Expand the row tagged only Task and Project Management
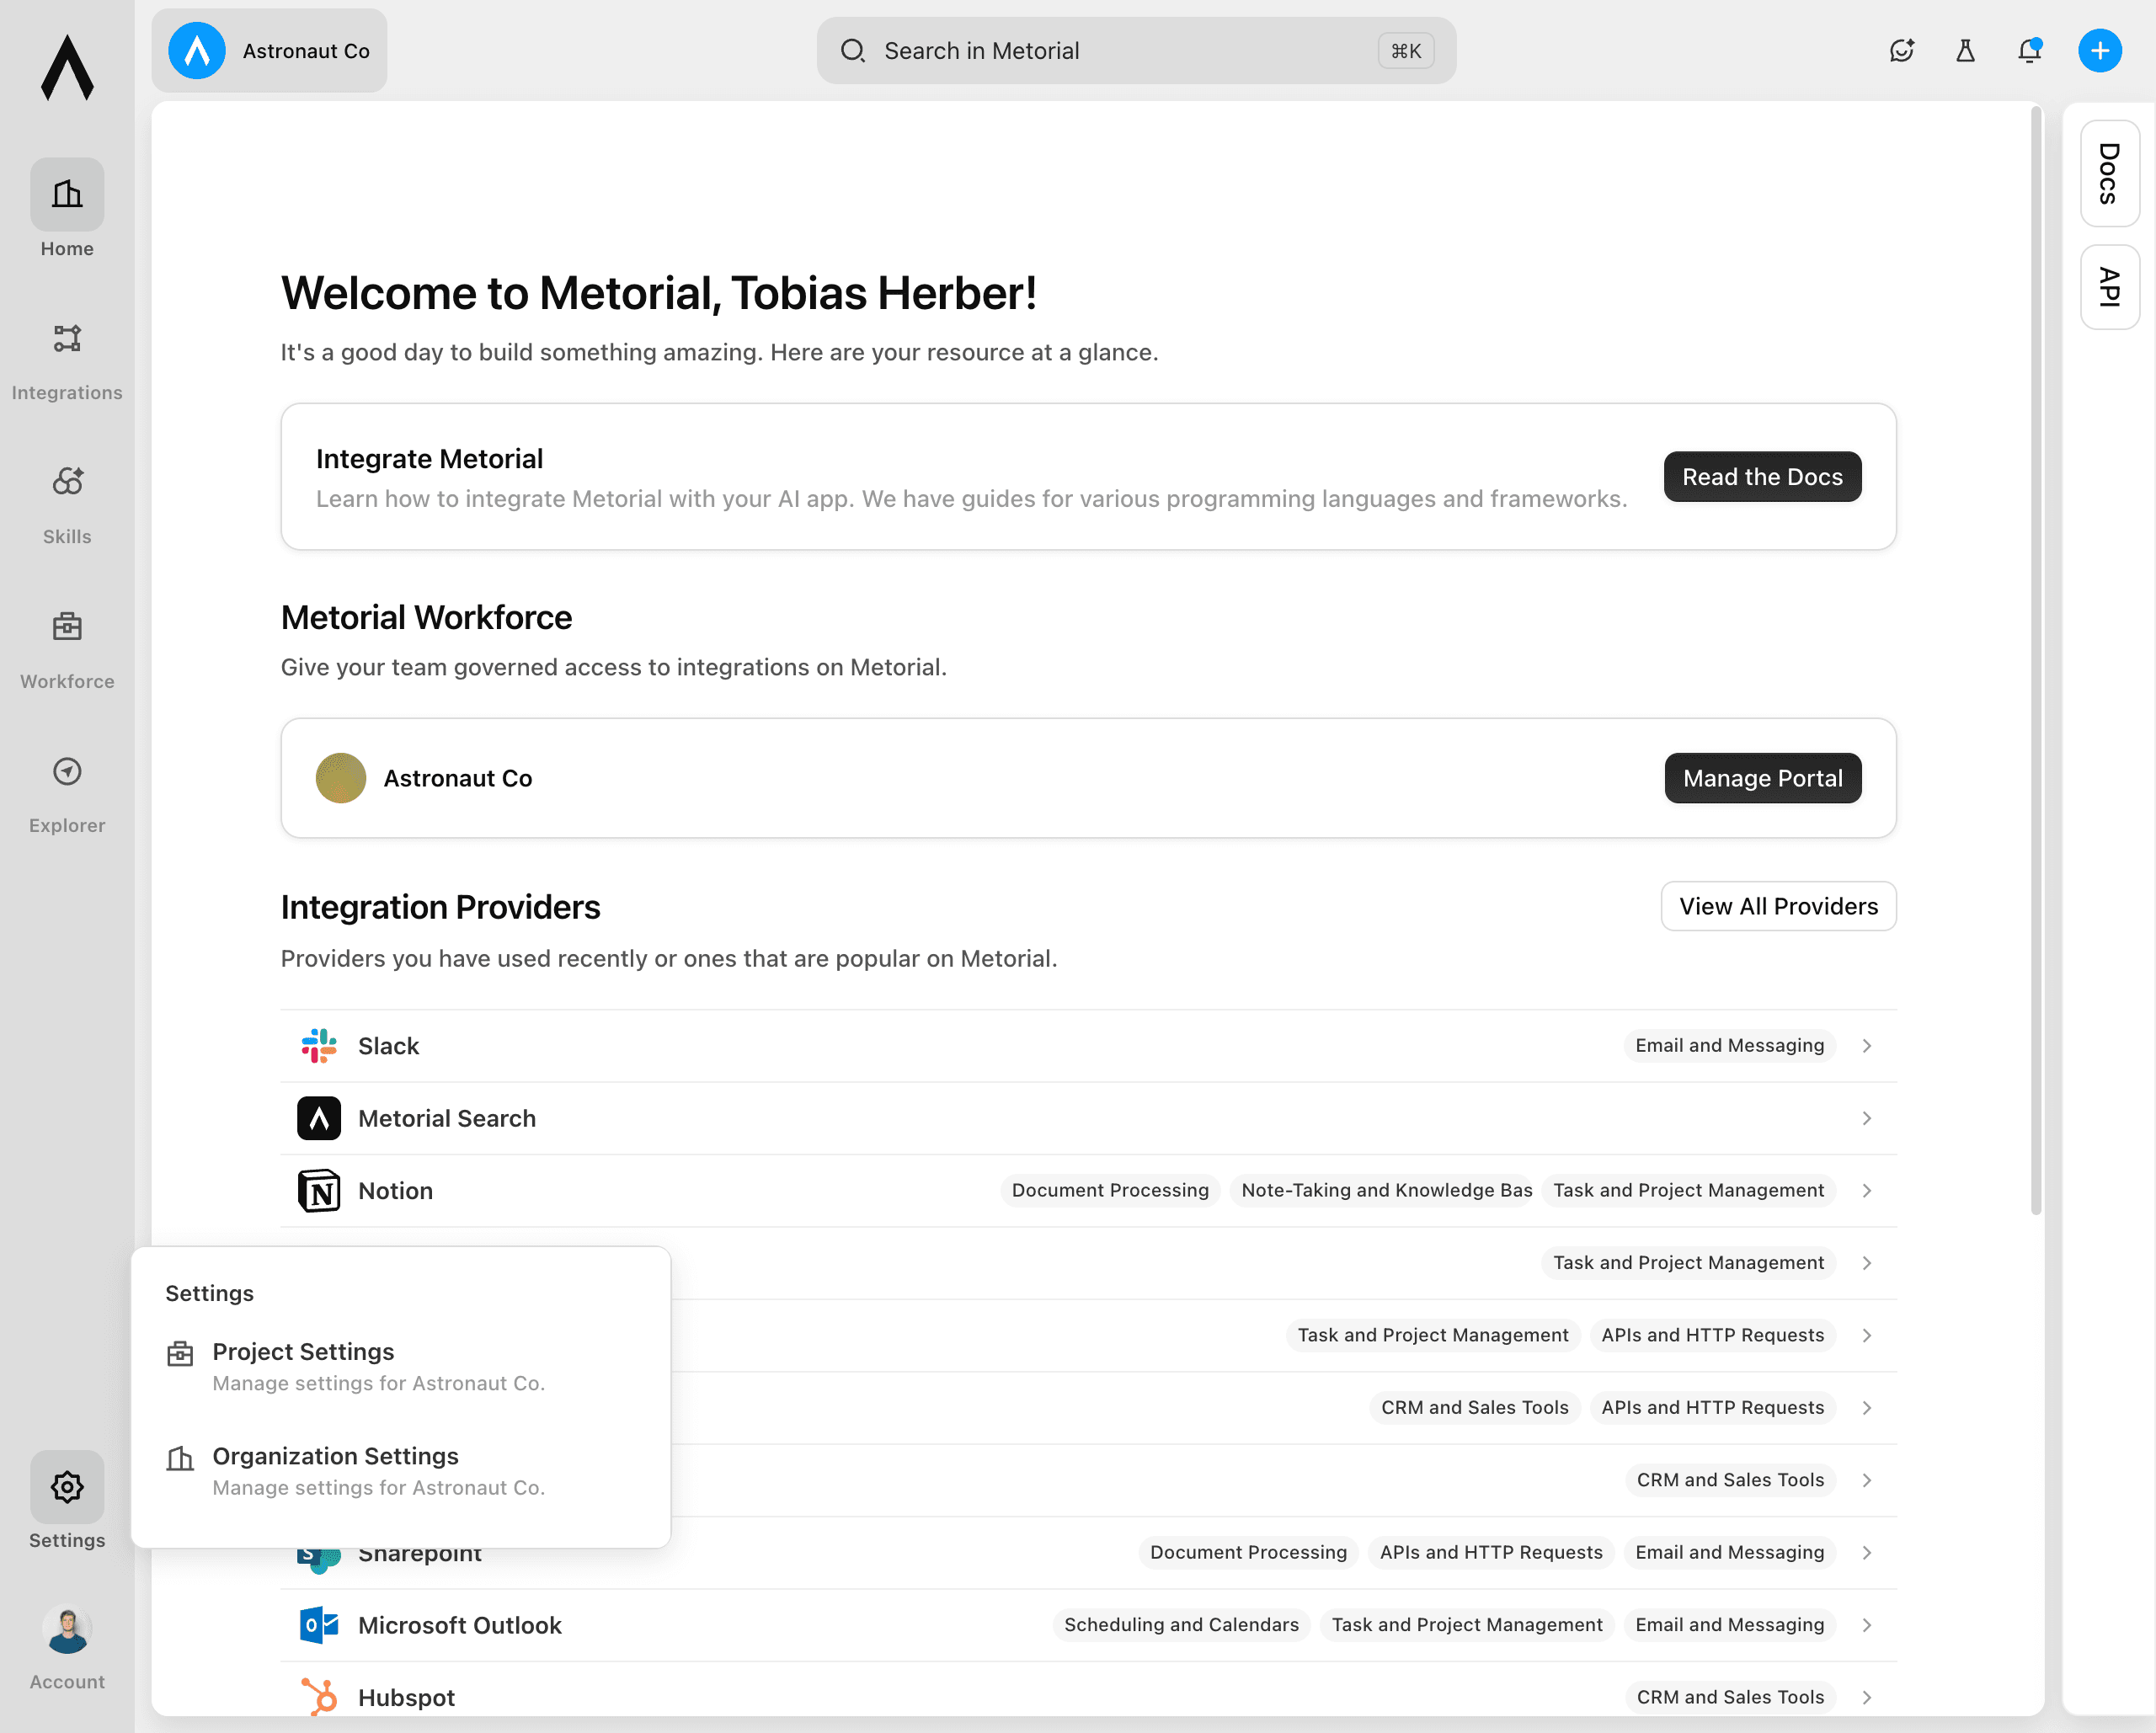 tap(1866, 1262)
